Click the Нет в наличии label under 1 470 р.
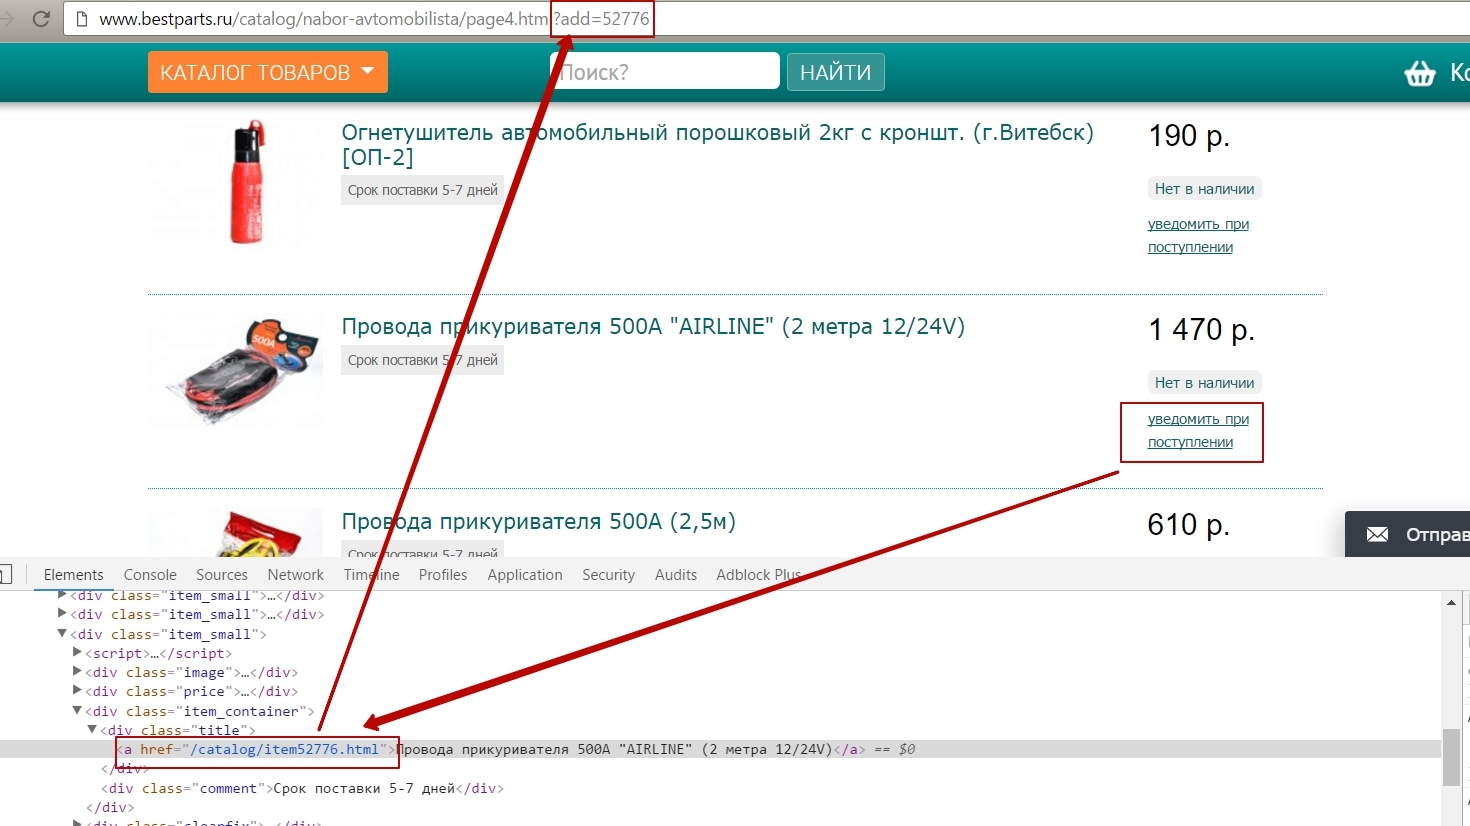This screenshot has height=826, width=1470. point(1204,383)
